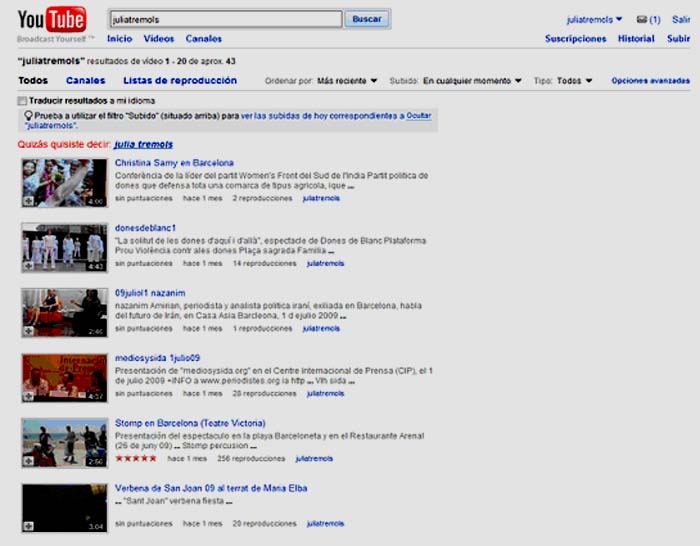Open Subido En cualquier momento dropdown
The image size is (700, 546).
[472, 81]
